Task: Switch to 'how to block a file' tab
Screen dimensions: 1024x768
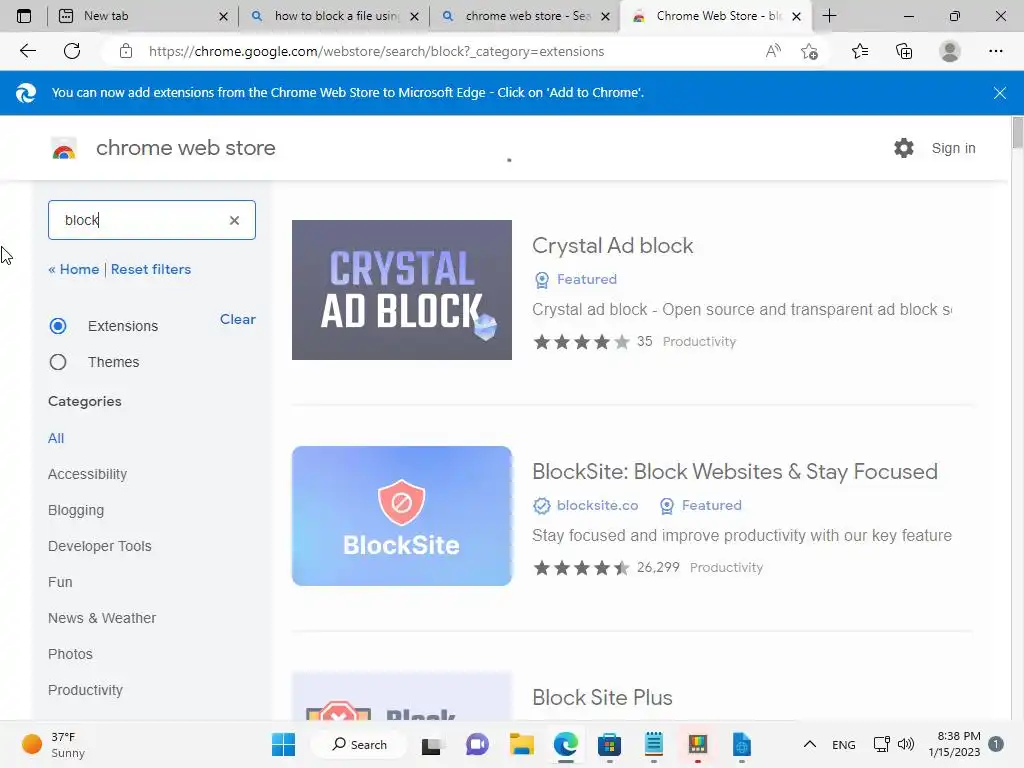Action: tap(334, 16)
